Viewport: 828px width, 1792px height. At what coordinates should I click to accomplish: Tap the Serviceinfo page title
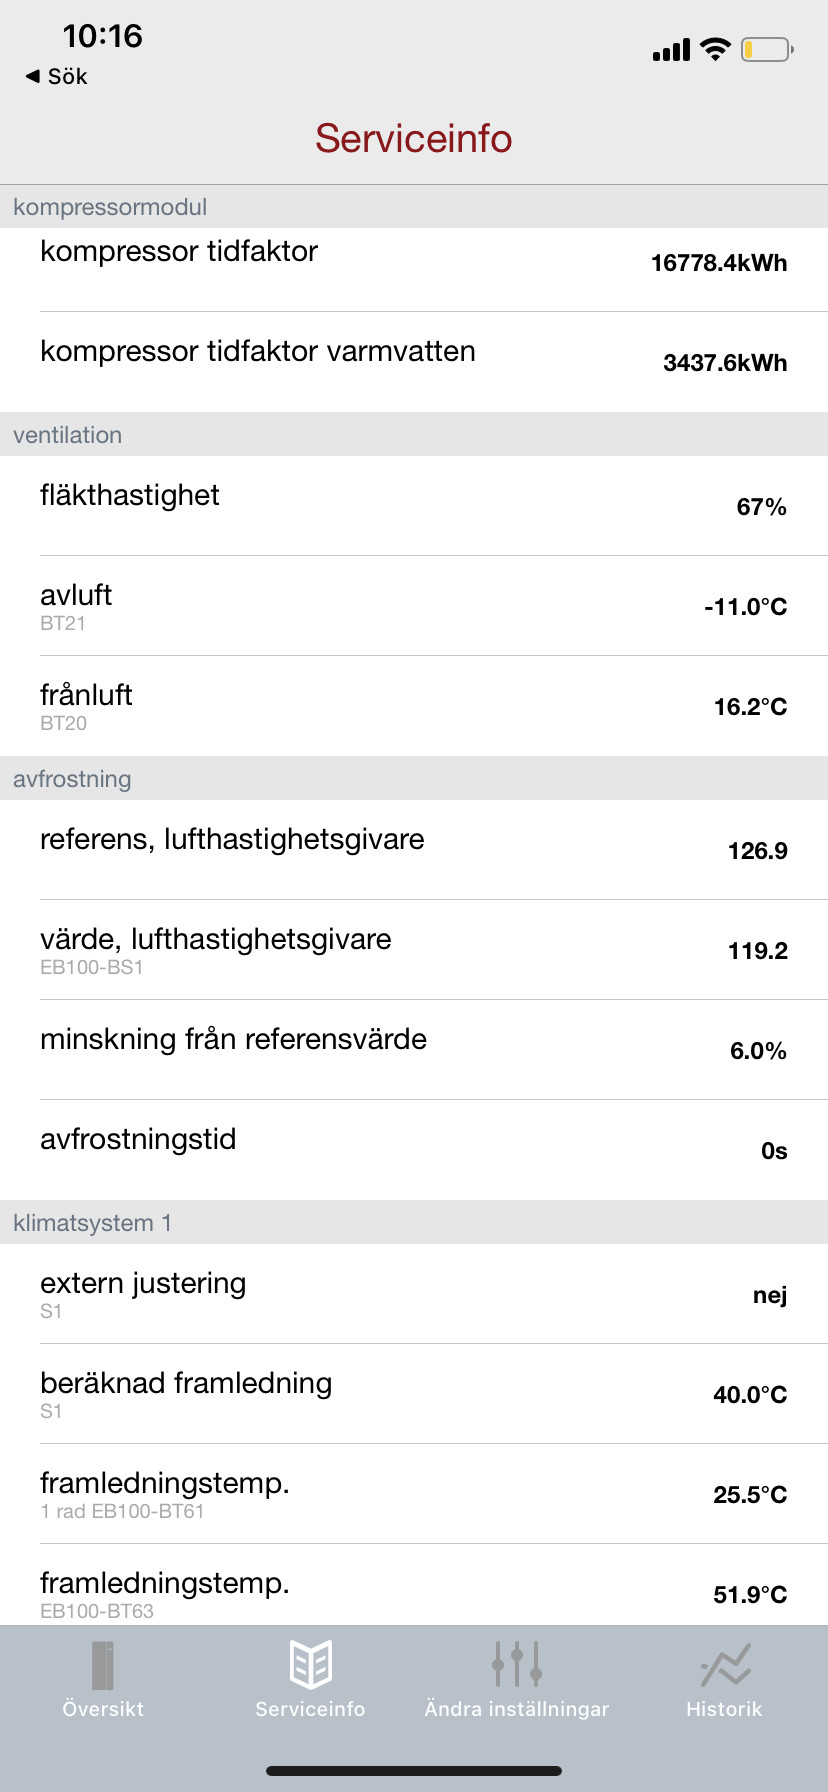coord(414,139)
